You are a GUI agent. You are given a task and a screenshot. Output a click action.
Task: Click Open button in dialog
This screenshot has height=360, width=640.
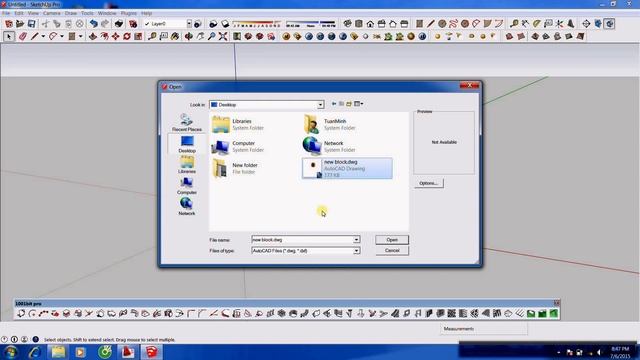(392, 240)
